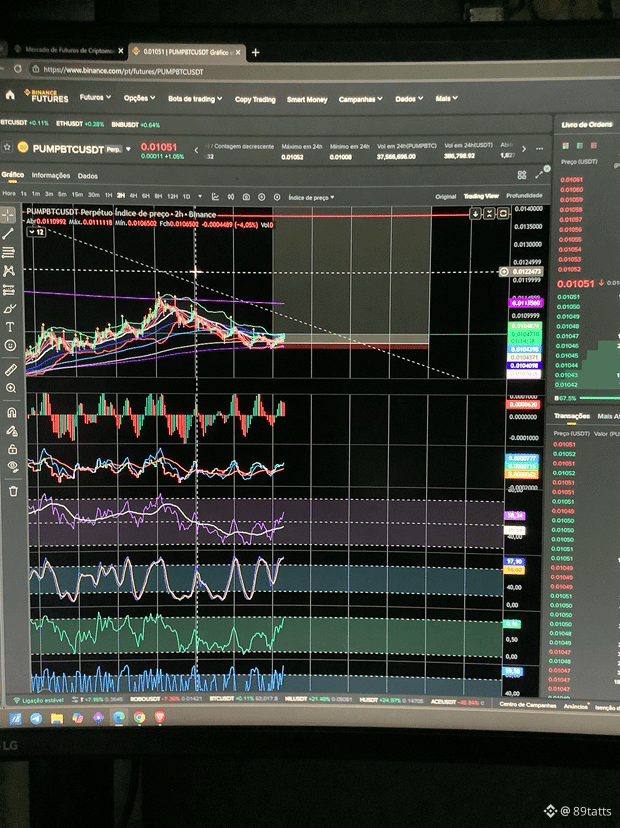The width and height of the screenshot is (620, 828).
Task: Select the brush drawing tool
Action: 10,308
